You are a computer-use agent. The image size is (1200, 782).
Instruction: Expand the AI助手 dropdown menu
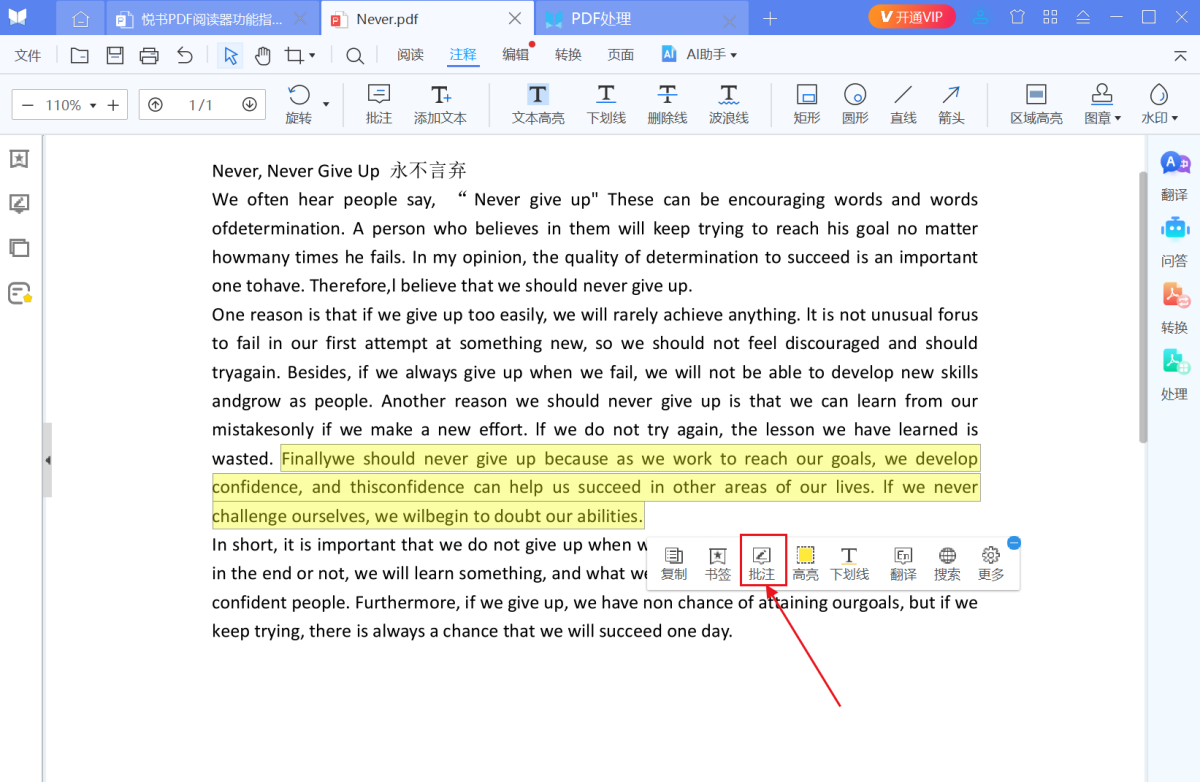(699, 55)
